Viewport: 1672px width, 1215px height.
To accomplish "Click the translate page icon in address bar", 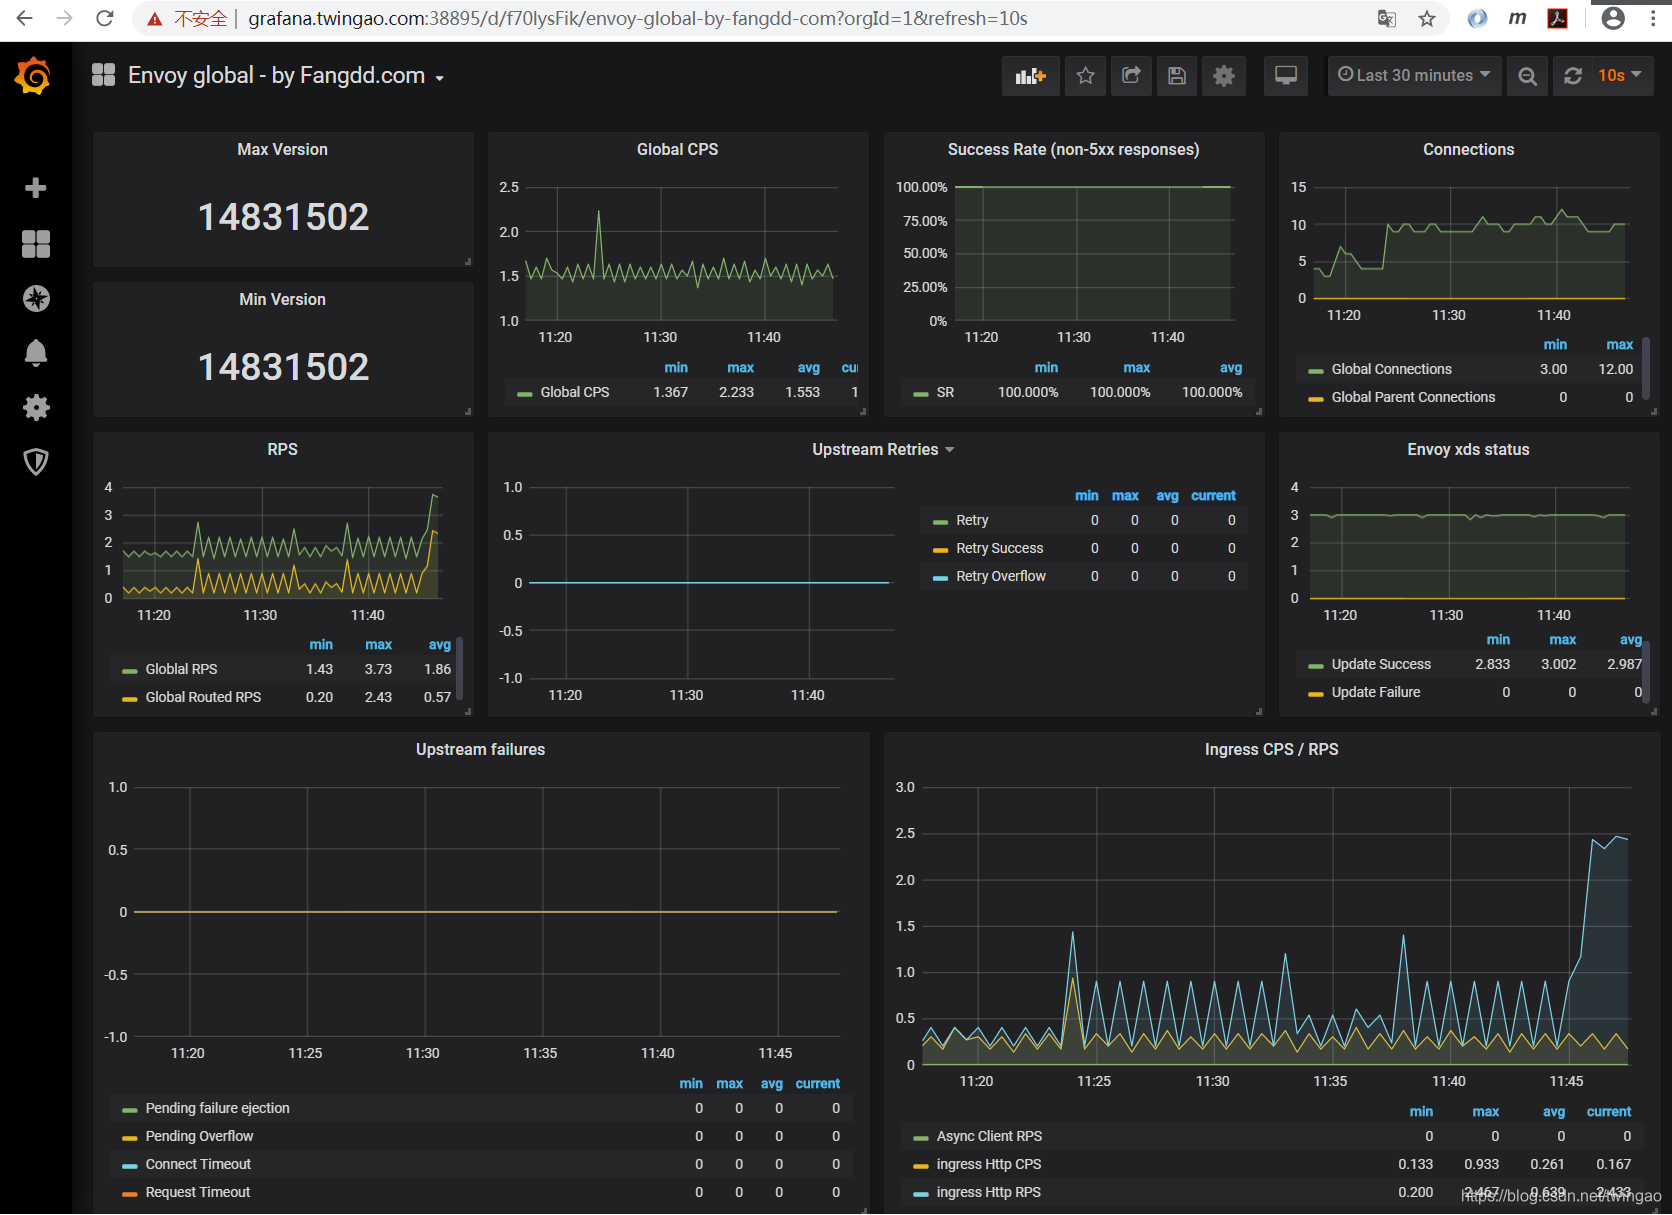I will 1387,18.
